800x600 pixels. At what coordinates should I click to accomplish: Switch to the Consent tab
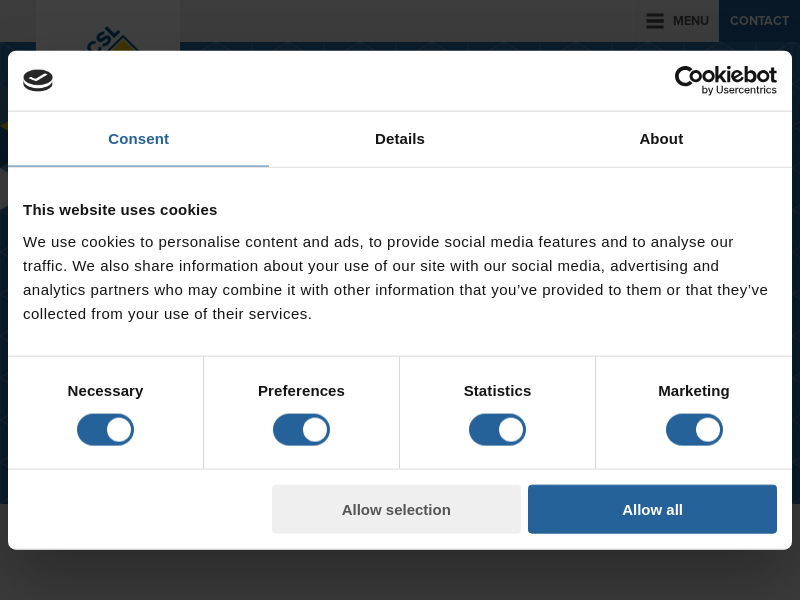(138, 139)
